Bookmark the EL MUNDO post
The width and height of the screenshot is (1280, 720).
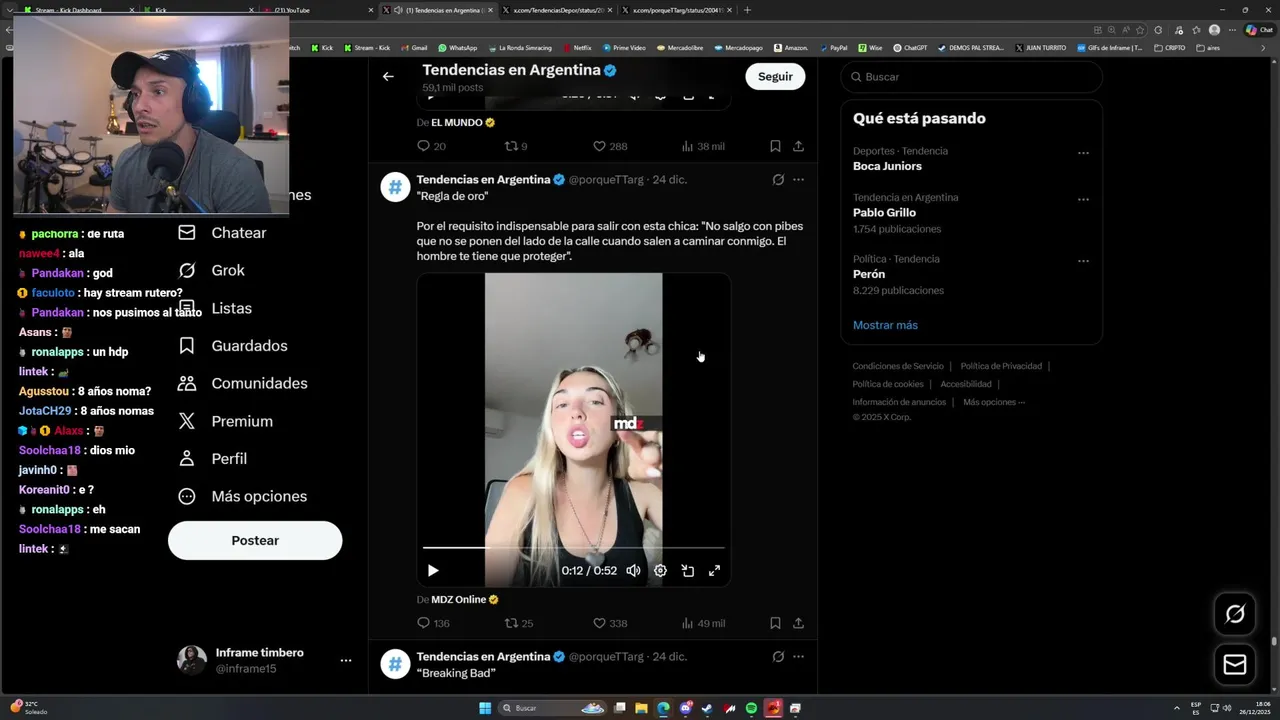pos(775,146)
